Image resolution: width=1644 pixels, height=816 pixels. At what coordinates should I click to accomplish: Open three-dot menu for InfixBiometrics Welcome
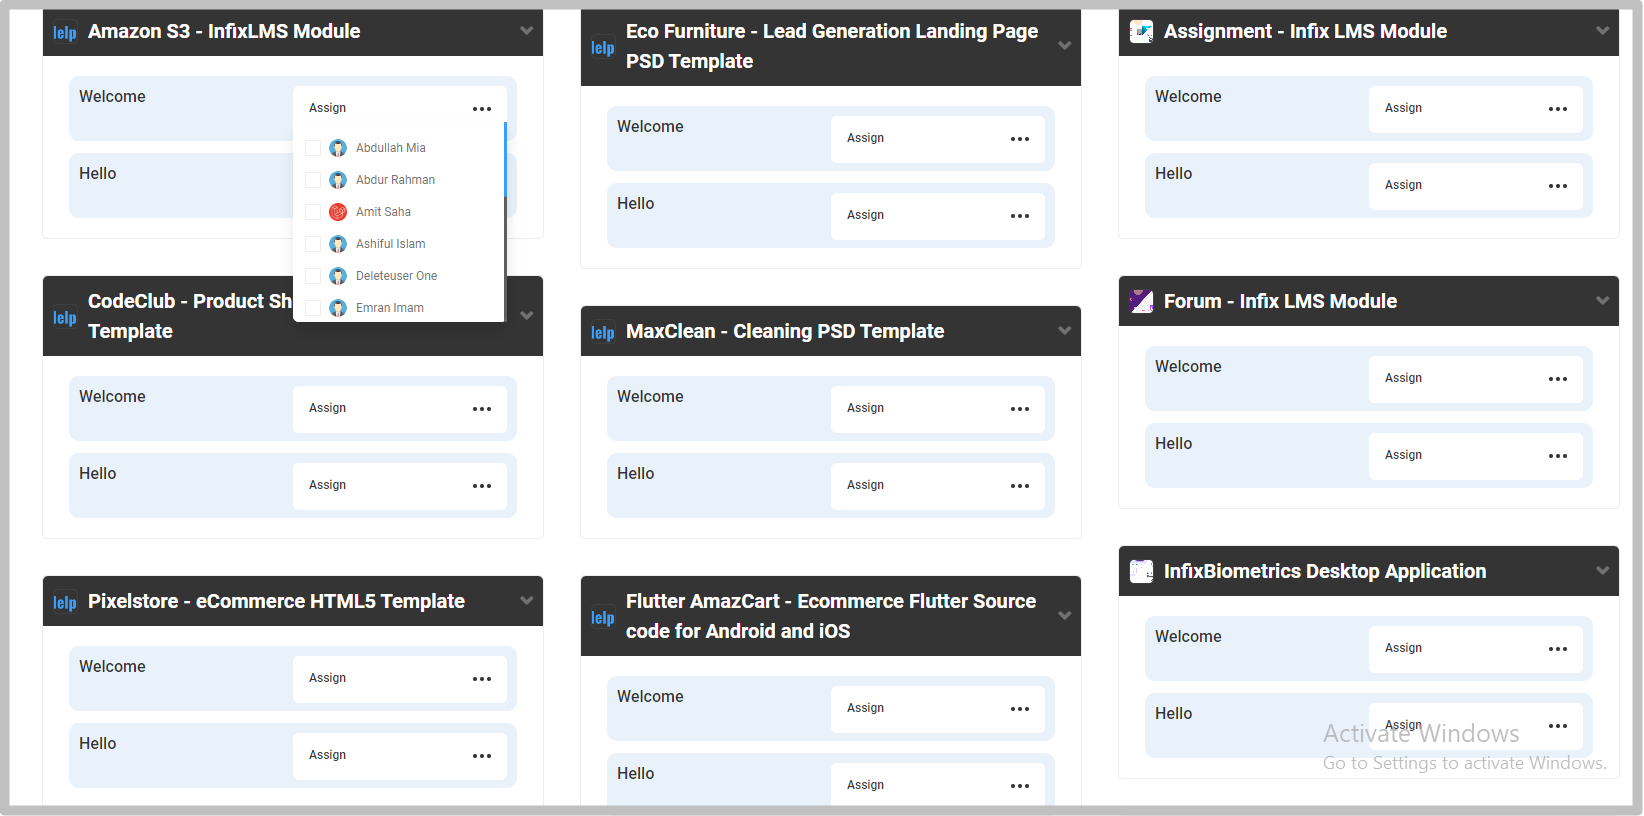[1558, 649]
